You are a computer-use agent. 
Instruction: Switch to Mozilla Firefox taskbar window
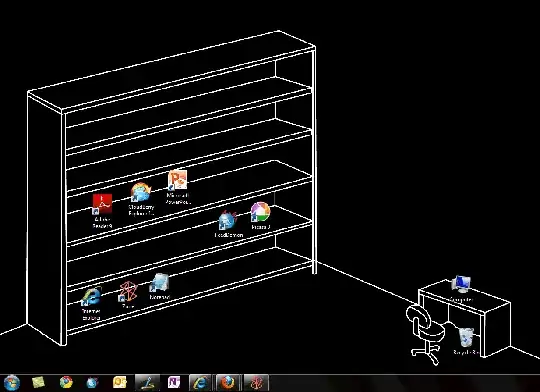pos(228,383)
